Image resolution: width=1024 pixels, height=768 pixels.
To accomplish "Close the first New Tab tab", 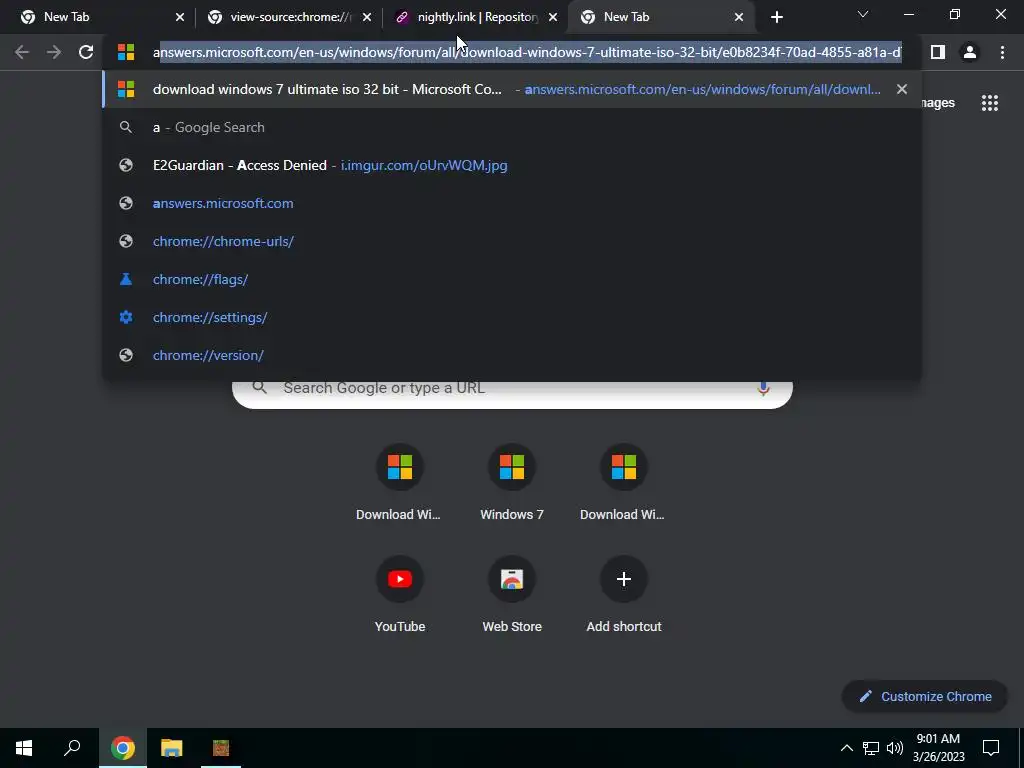I will (x=180, y=18).
